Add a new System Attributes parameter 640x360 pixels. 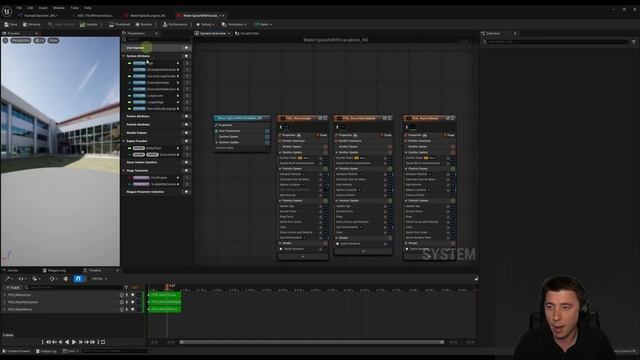coord(187,56)
